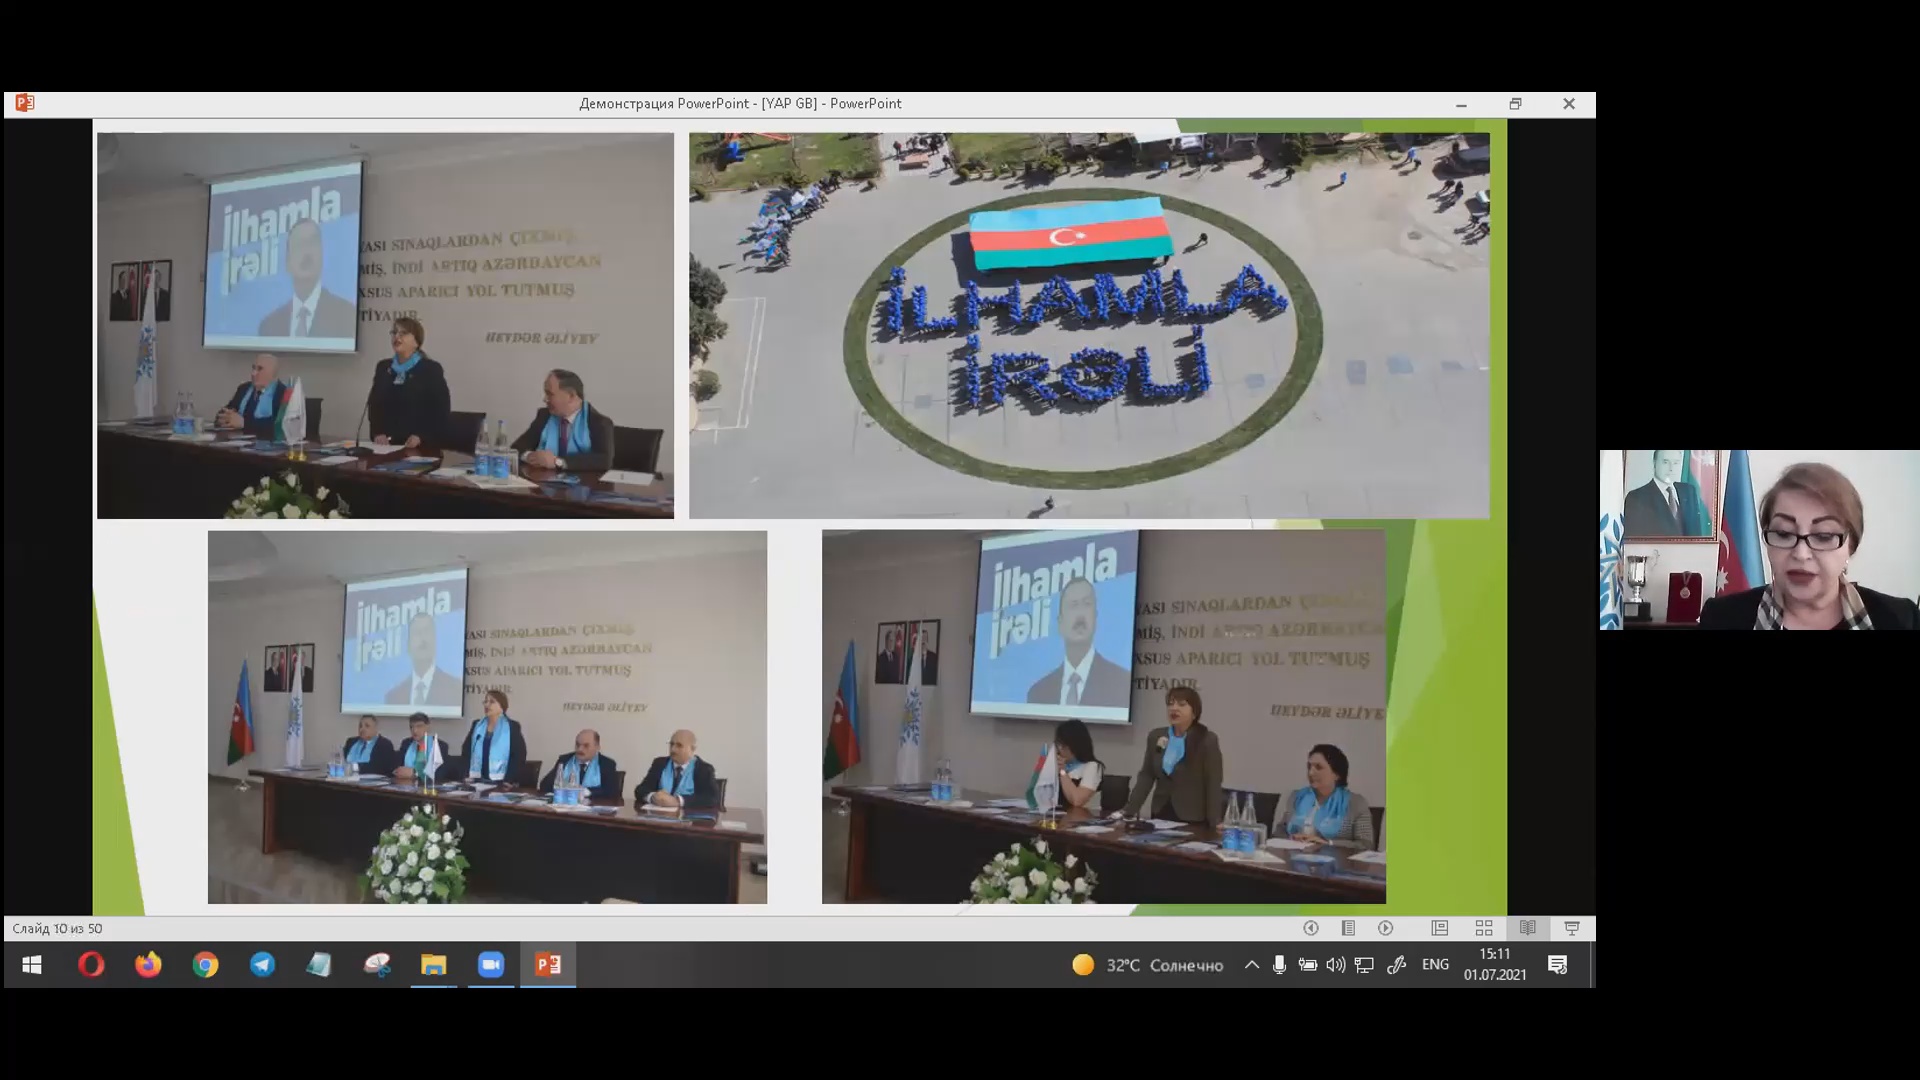Click the PowerPoint window title text

pyautogui.click(x=740, y=103)
